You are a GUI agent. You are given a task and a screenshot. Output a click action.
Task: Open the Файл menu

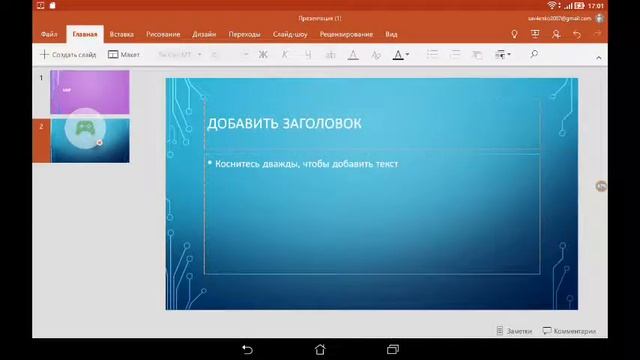[x=49, y=34]
